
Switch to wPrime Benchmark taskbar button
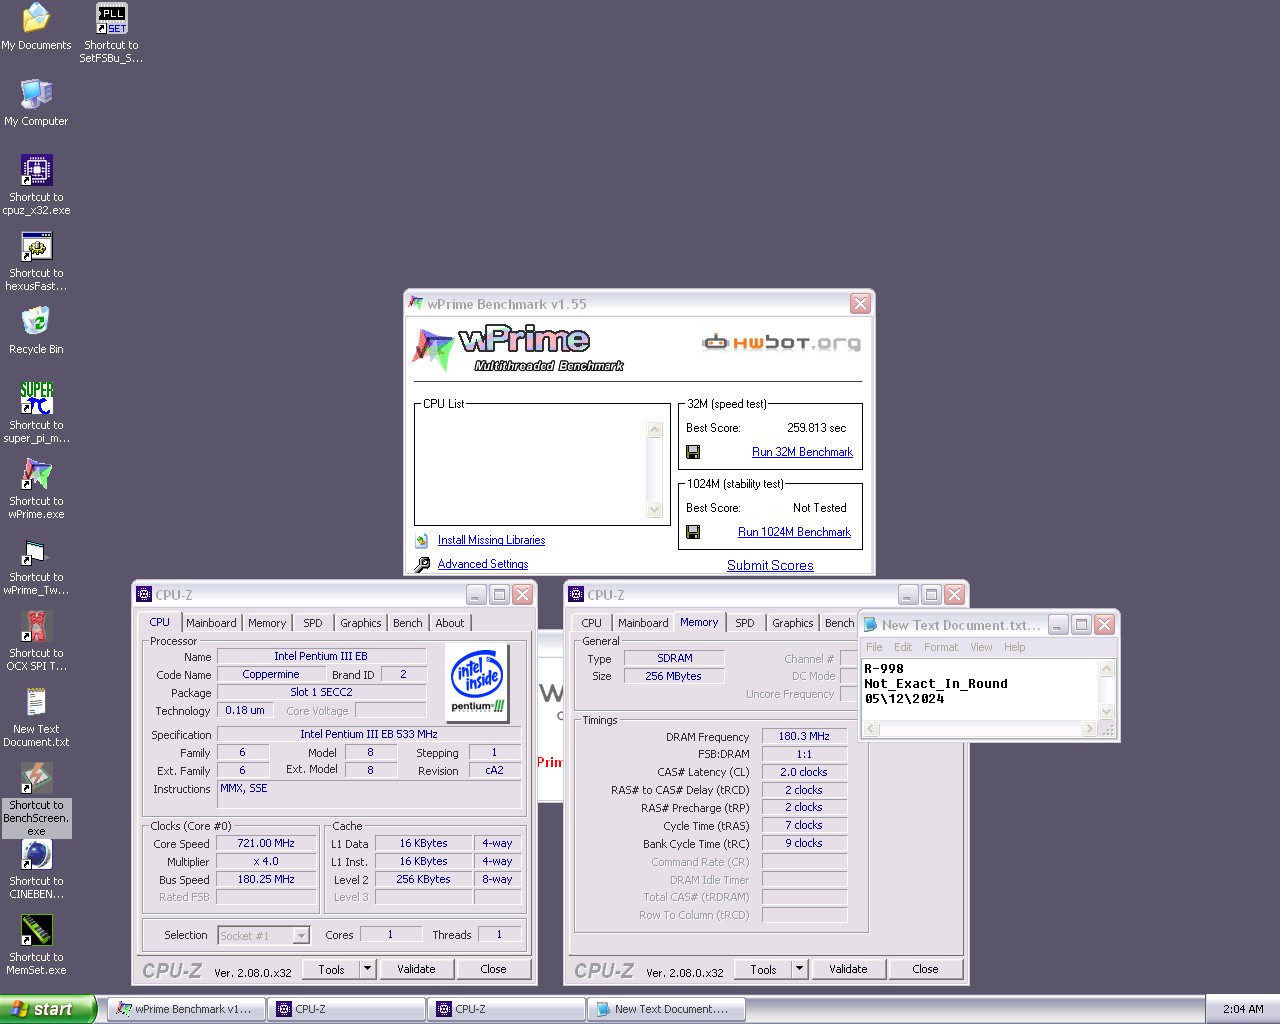[187, 1009]
